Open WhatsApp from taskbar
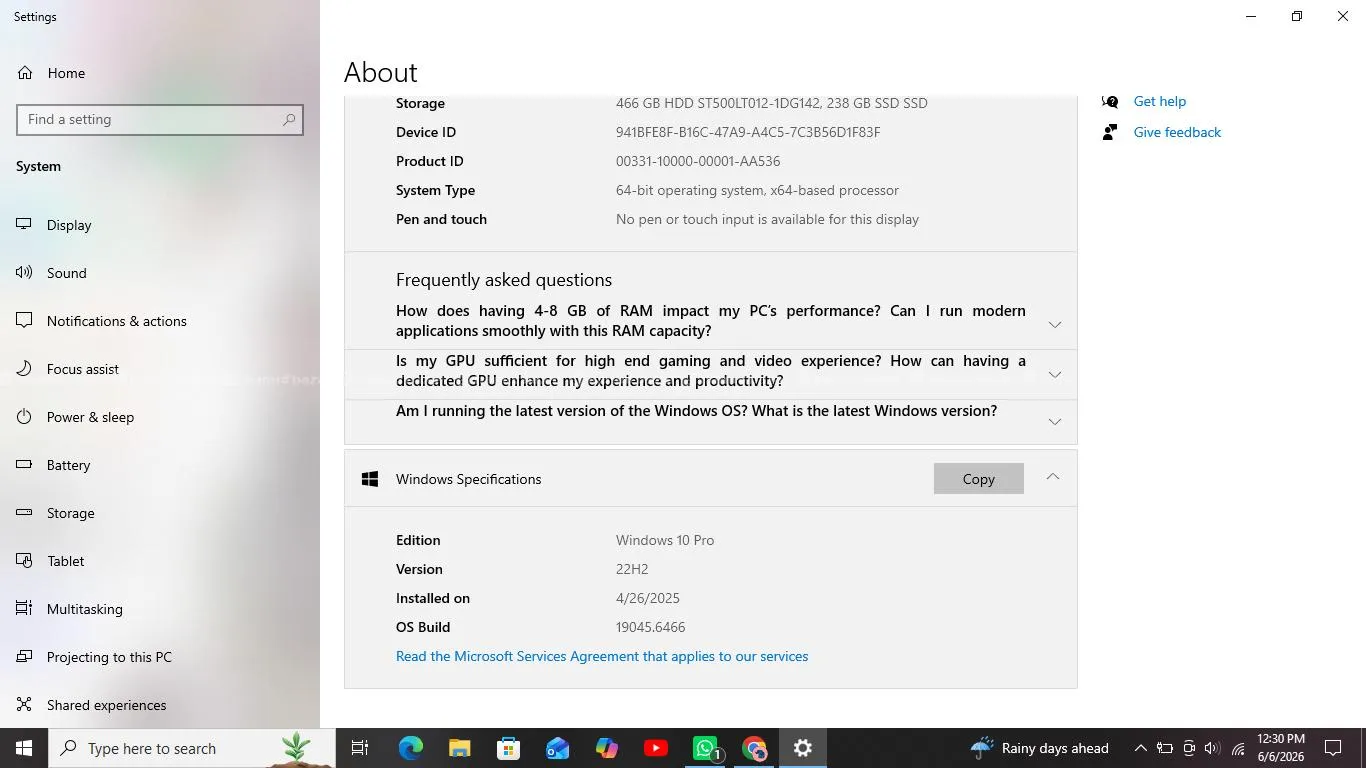This screenshot has height=768, width=1366. coord(706,748)
